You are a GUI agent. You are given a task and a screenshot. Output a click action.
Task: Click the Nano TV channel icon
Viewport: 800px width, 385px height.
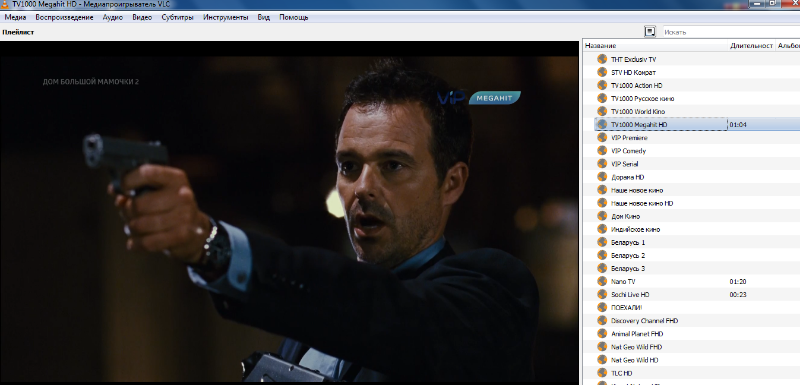click(x=602, y=281)
